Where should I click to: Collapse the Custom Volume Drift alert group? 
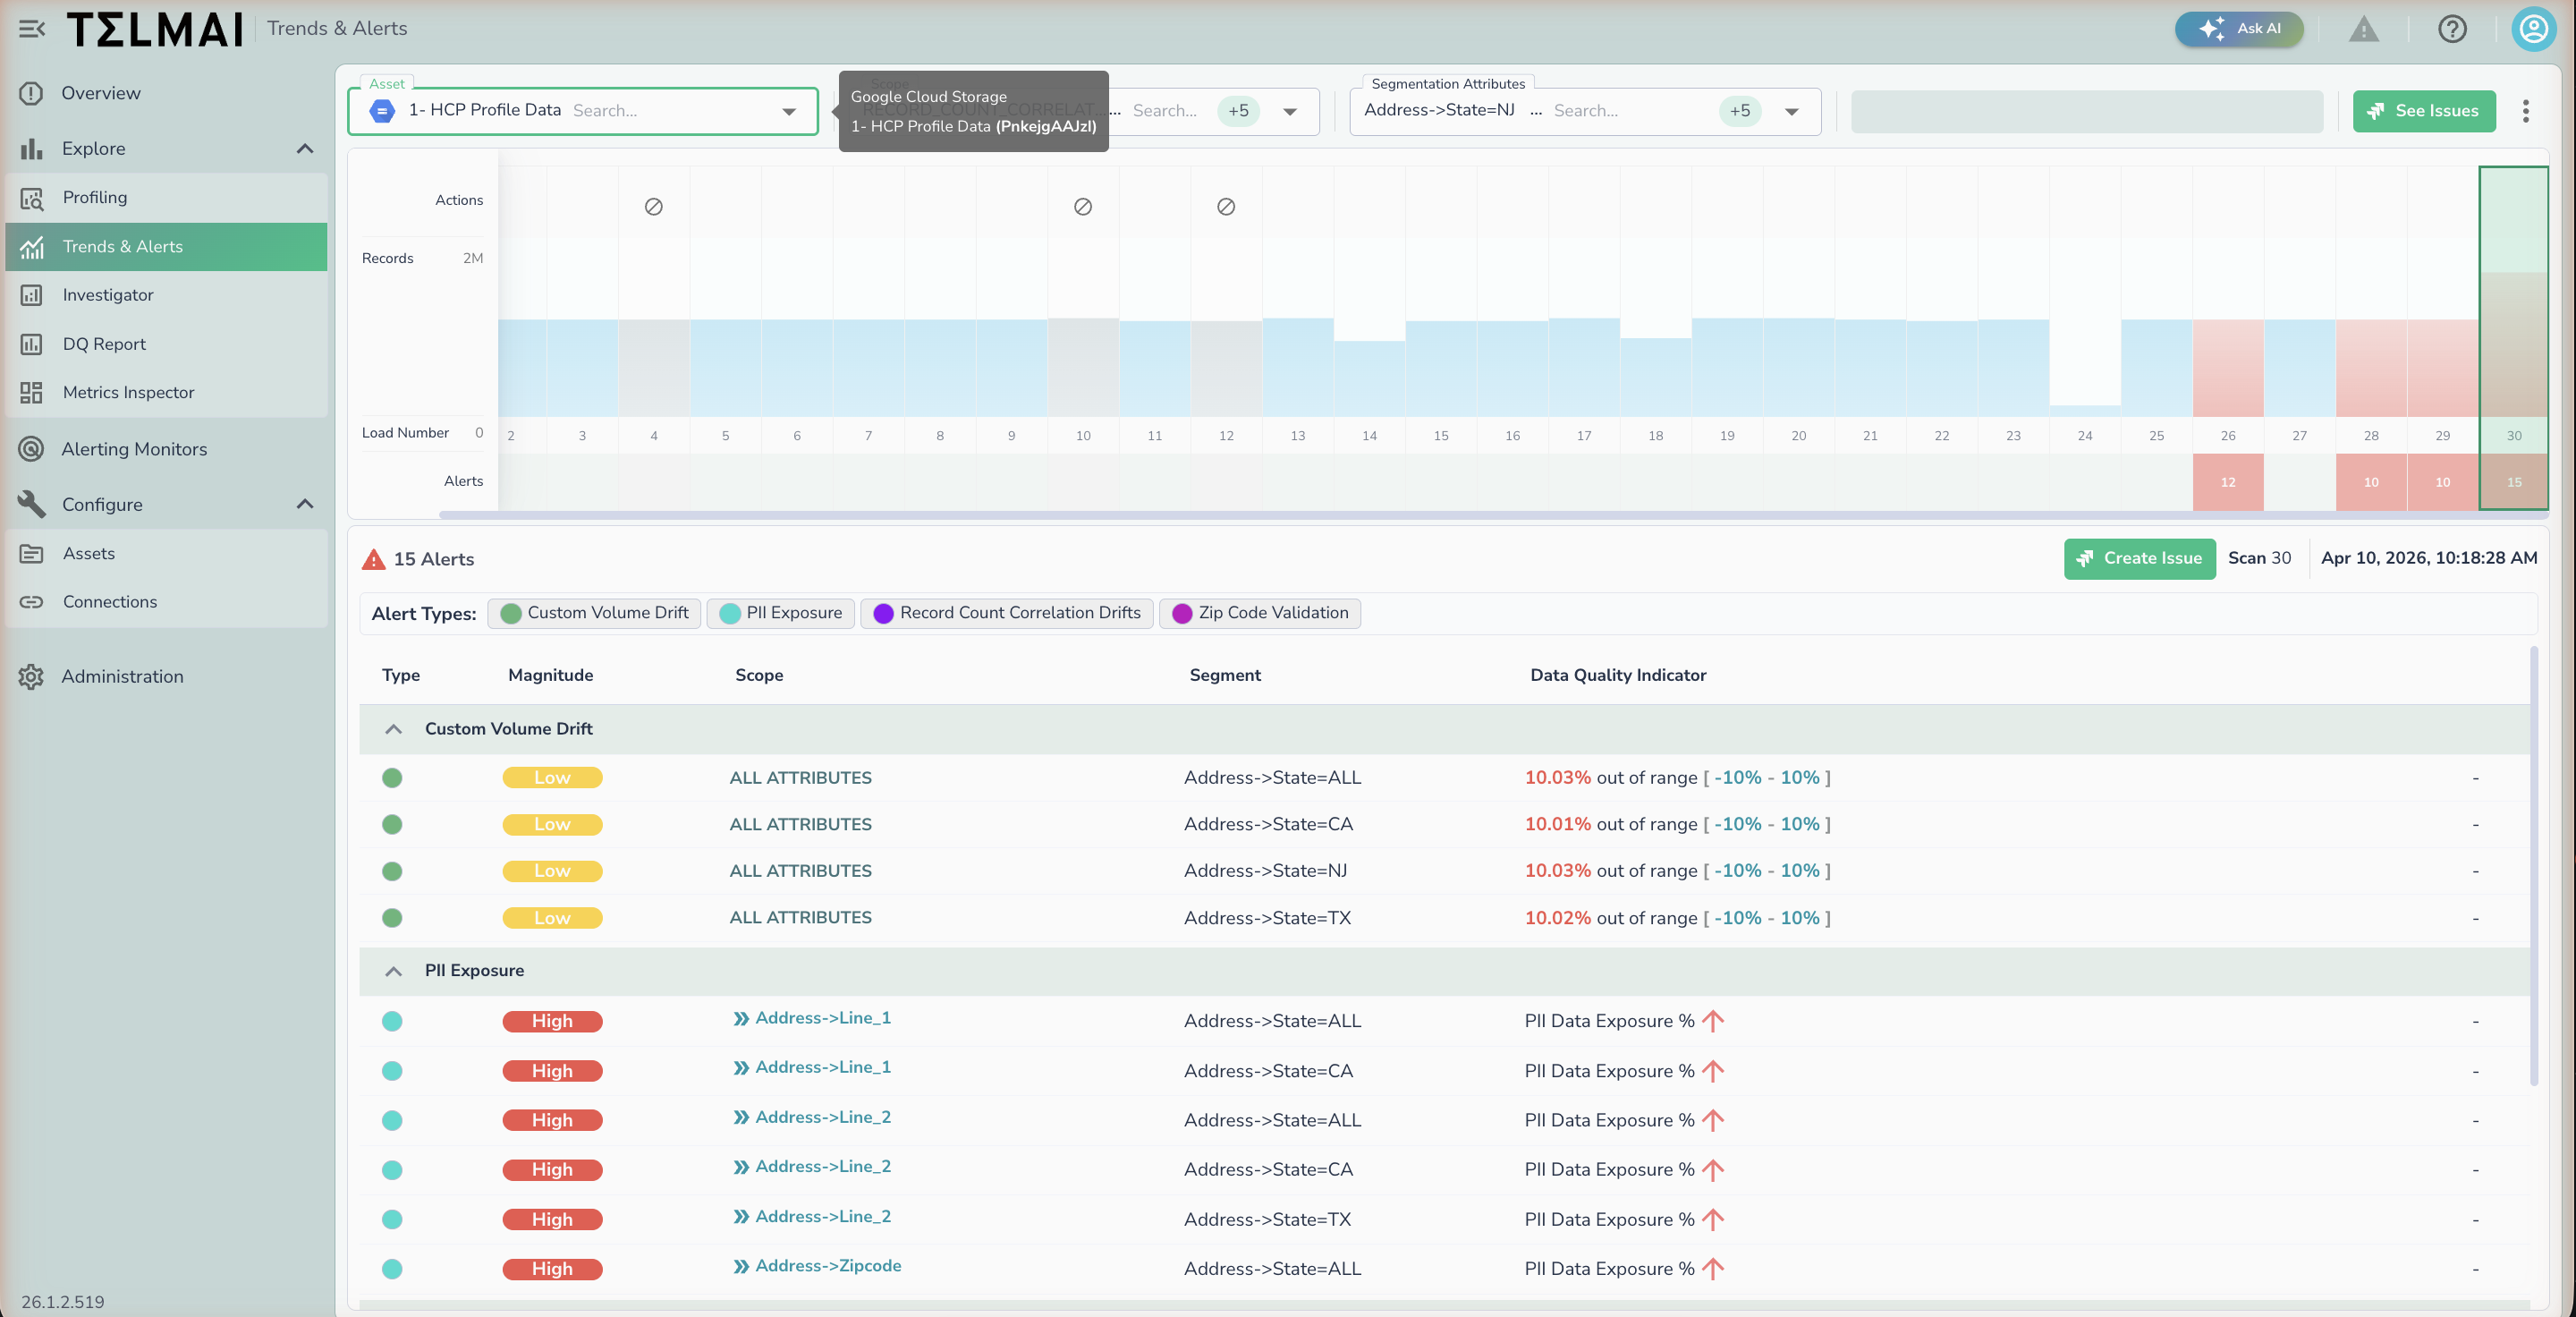(x=393, y=729)
